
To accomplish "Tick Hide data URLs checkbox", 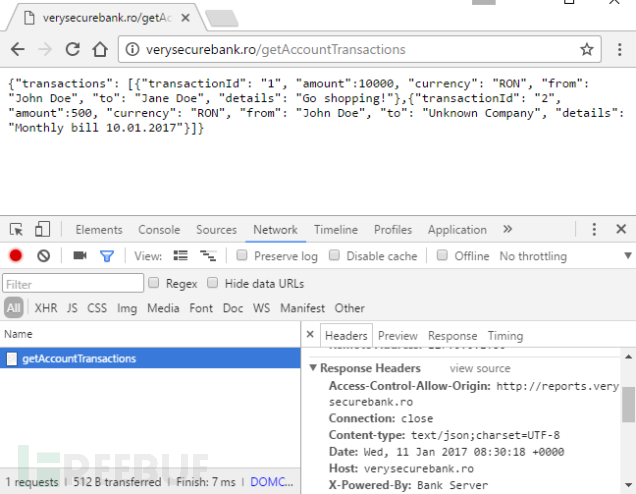I will click(213, 283).
